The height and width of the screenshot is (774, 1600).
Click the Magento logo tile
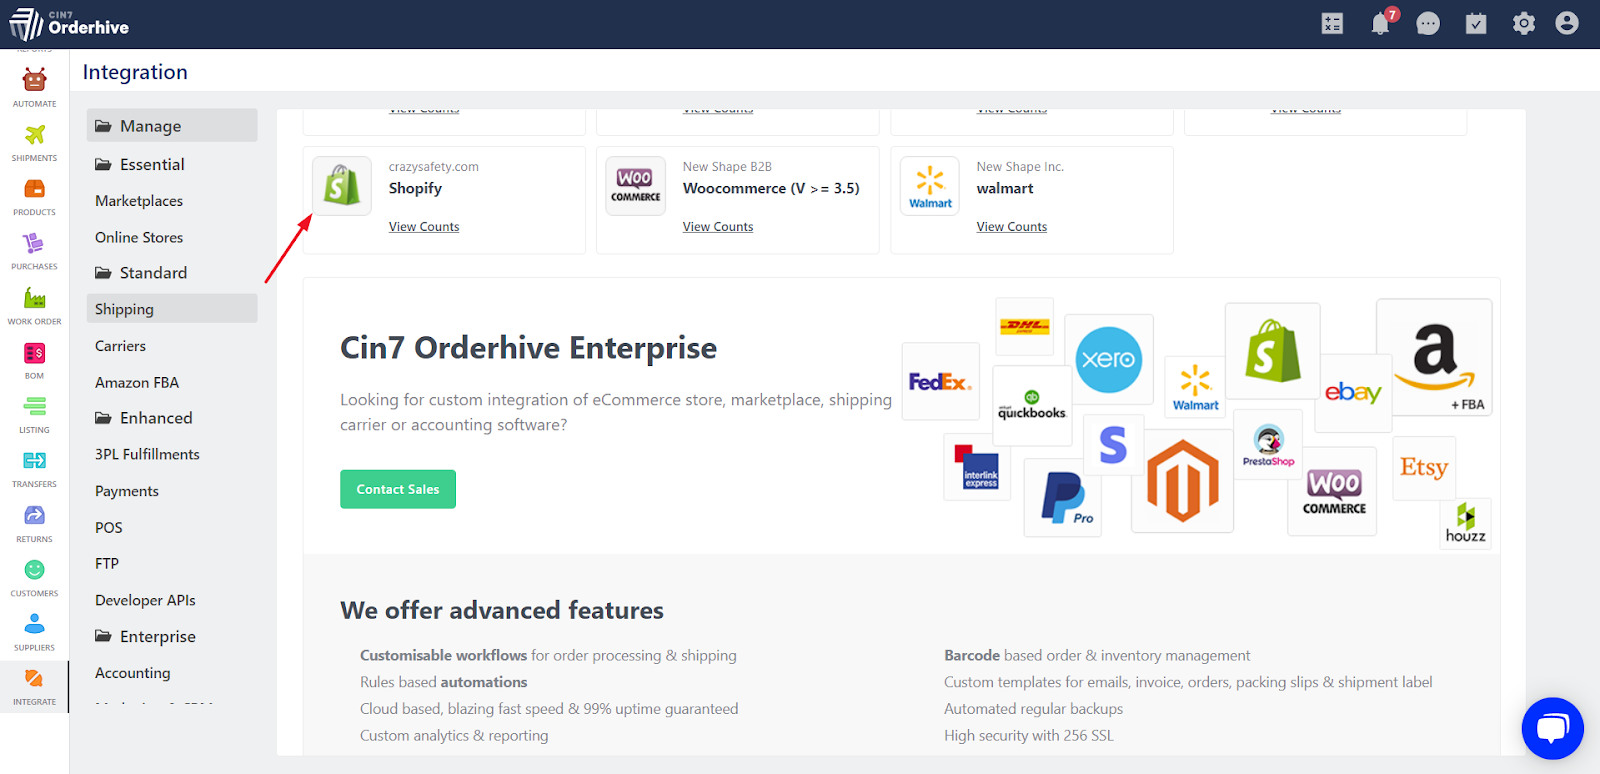click(1182, 482)
